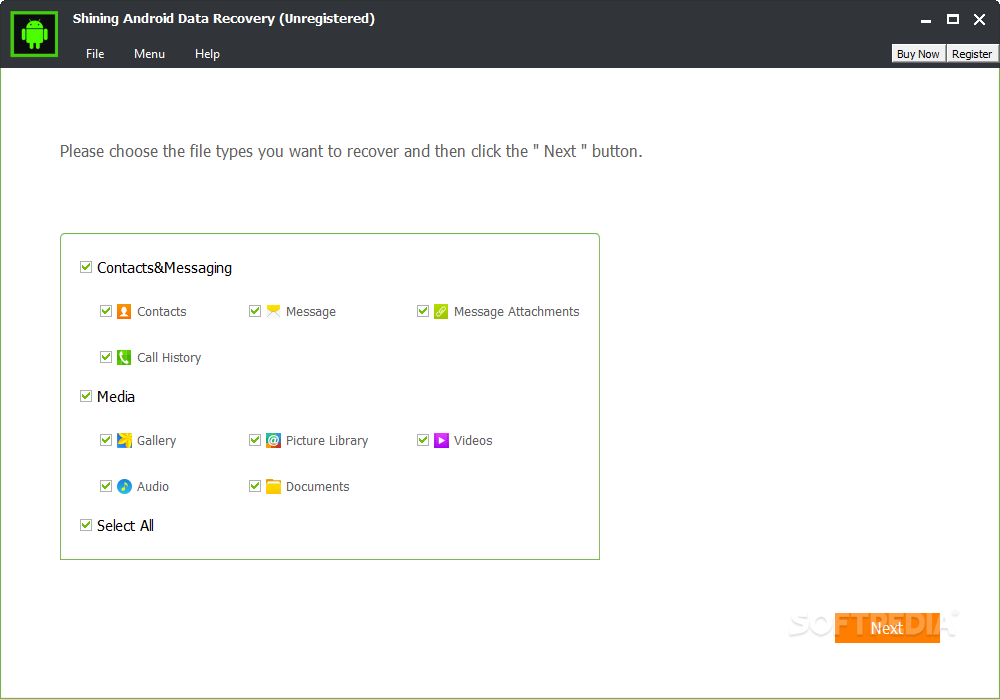Click the 'Audio' label text
This screenshot has height=699, width=1000.
pyautogui.click(x=152, y=486)
